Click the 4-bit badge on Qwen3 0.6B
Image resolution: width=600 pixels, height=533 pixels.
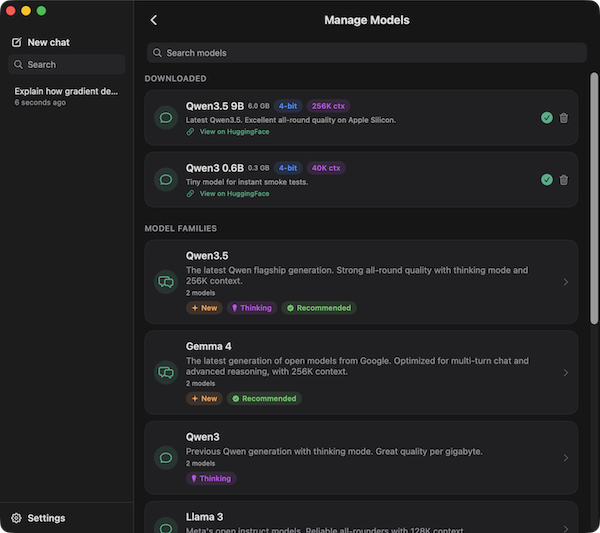pos(288,168)
